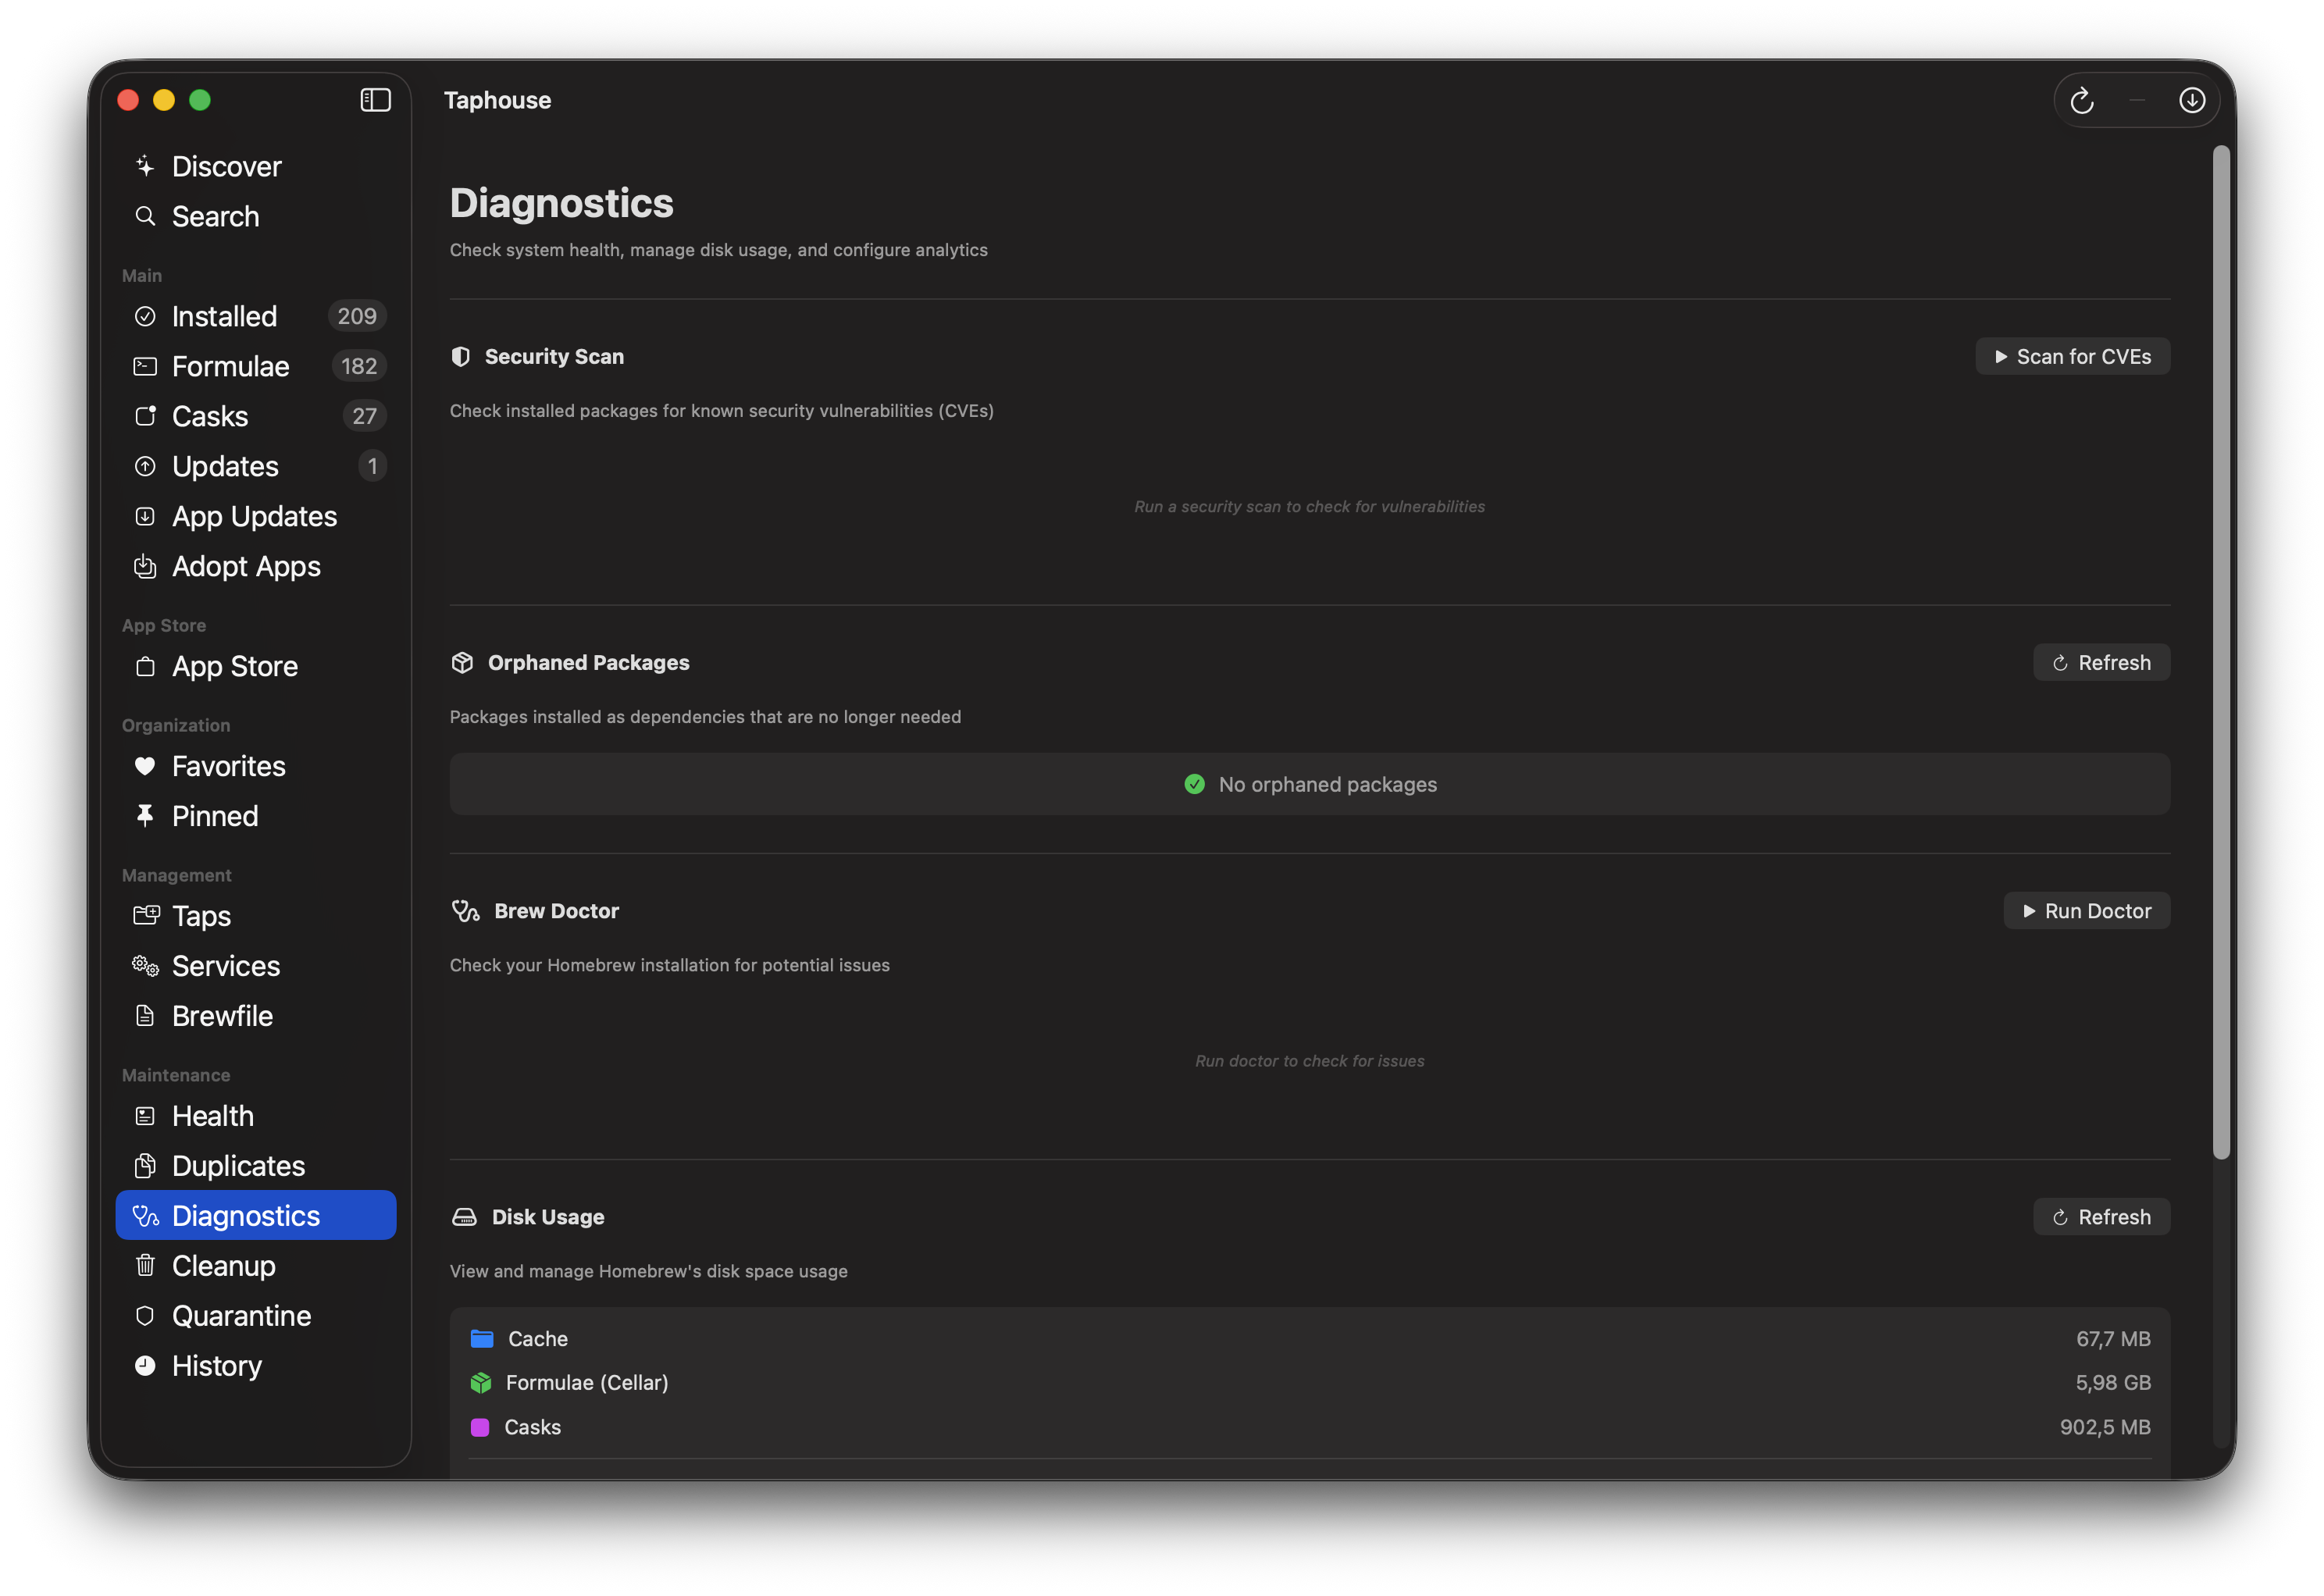Select the Quarantine section
Image resolution: width=2324 pixels, height=1596 pixels.
(241, 1315)
